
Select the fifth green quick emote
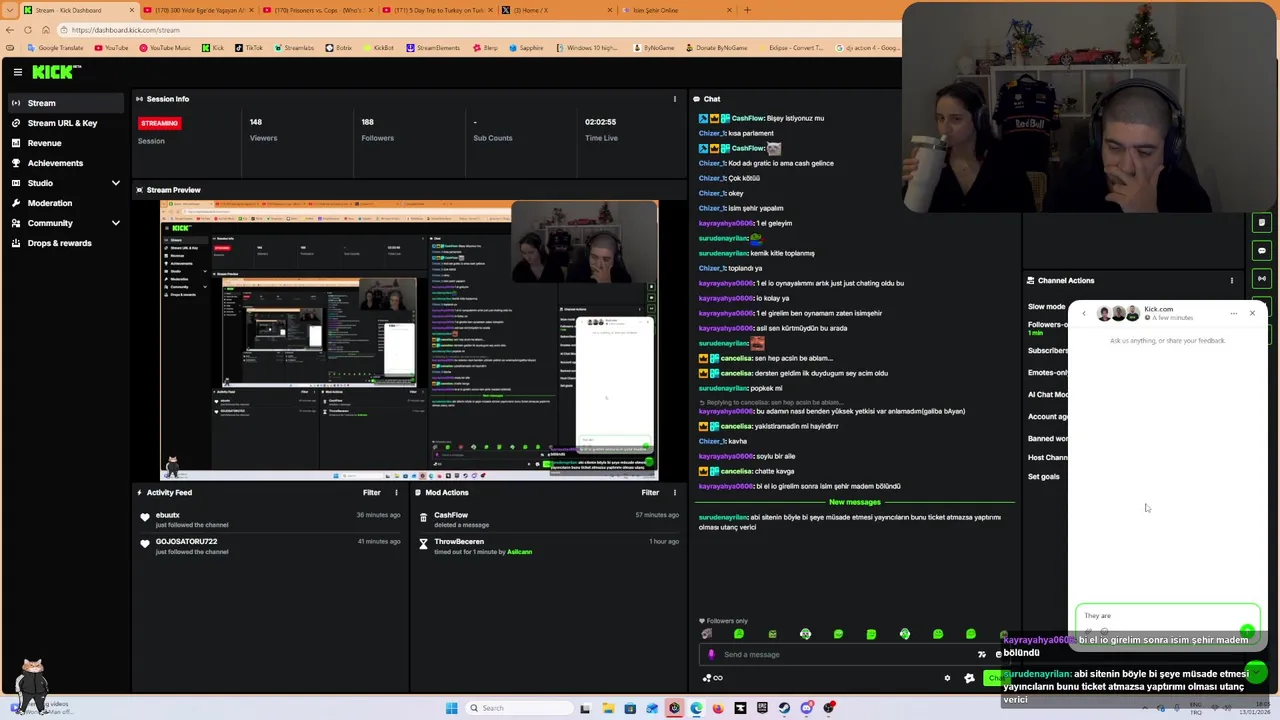(x=838, y=634)
